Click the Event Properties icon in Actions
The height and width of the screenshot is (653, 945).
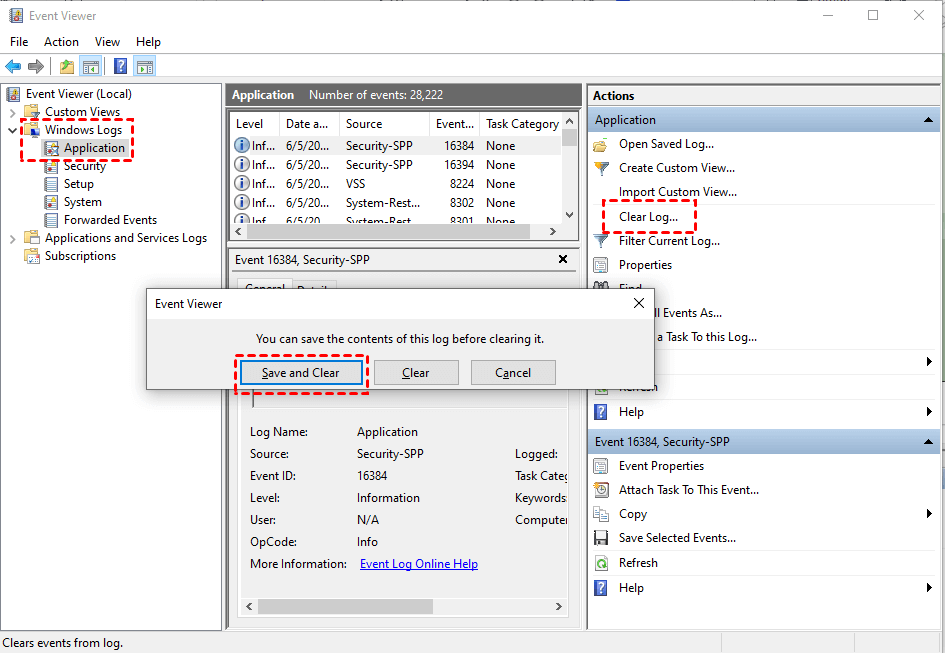tap(601, 466)
